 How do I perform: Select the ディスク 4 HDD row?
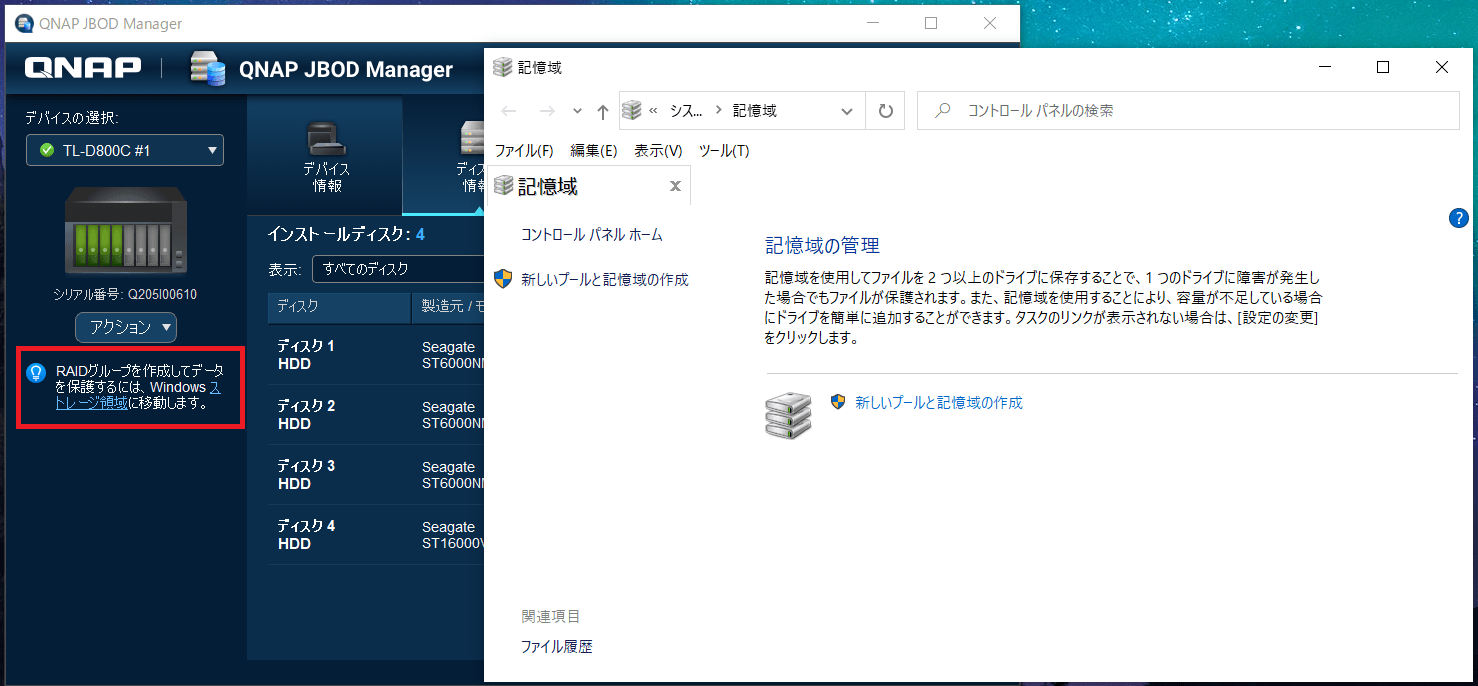point(376,535)
